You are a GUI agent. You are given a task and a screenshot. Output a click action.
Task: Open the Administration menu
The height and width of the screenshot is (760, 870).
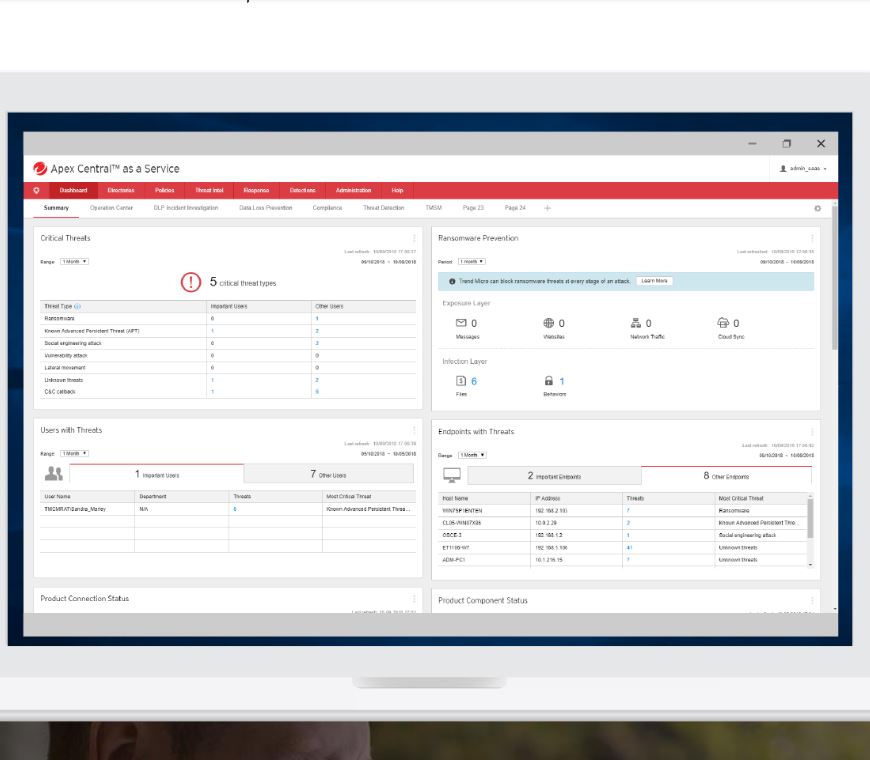353,190
